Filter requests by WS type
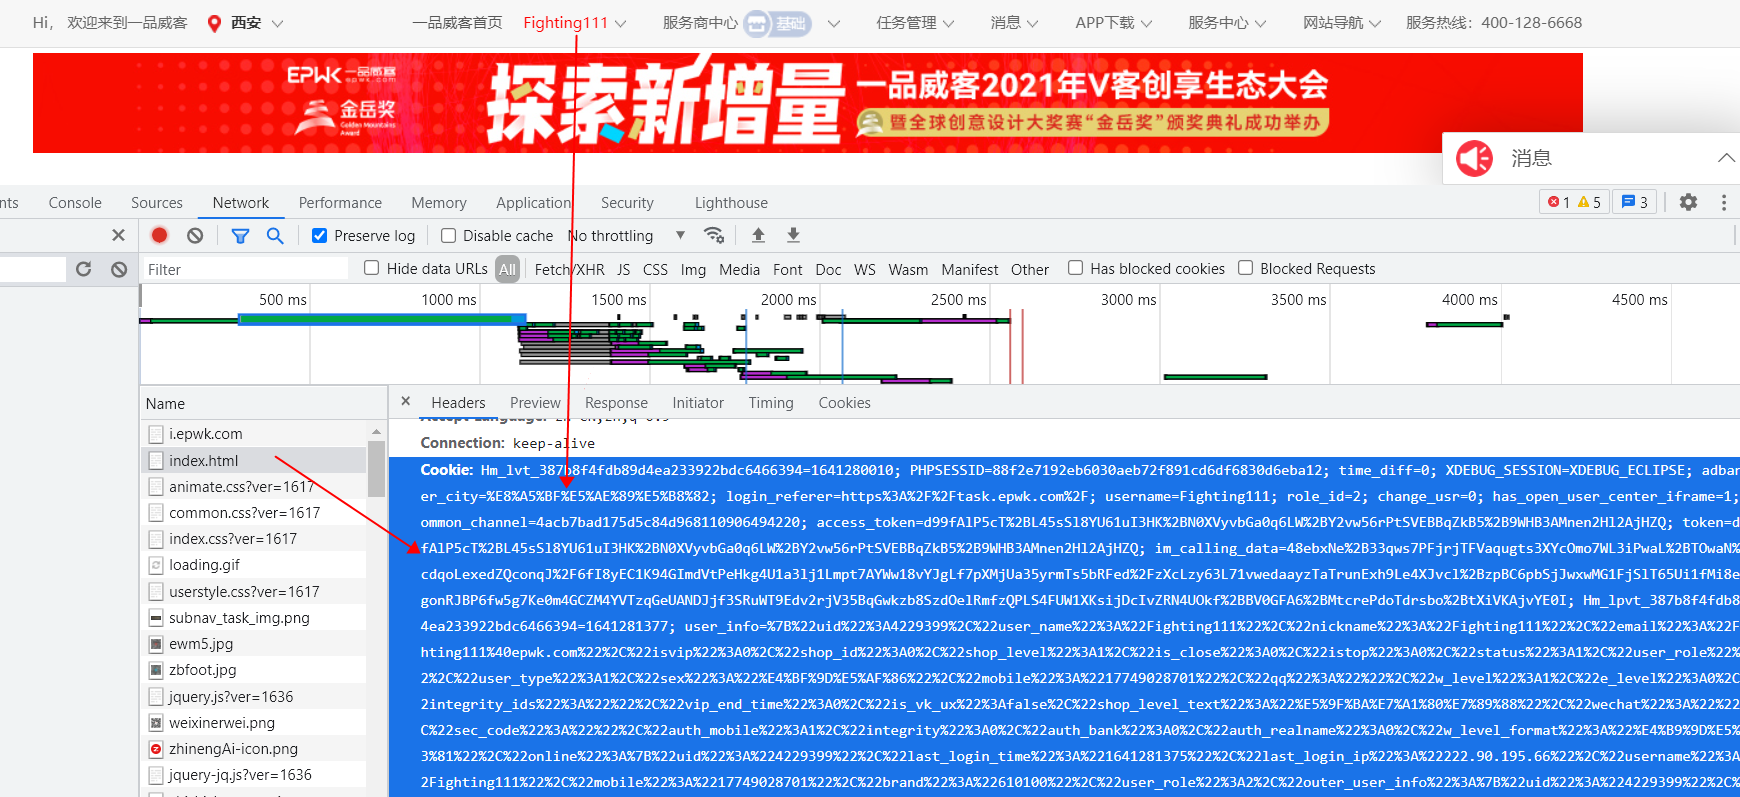This screenshot has width=1740, height=797. pyautogui.click(x=864, y=269)
